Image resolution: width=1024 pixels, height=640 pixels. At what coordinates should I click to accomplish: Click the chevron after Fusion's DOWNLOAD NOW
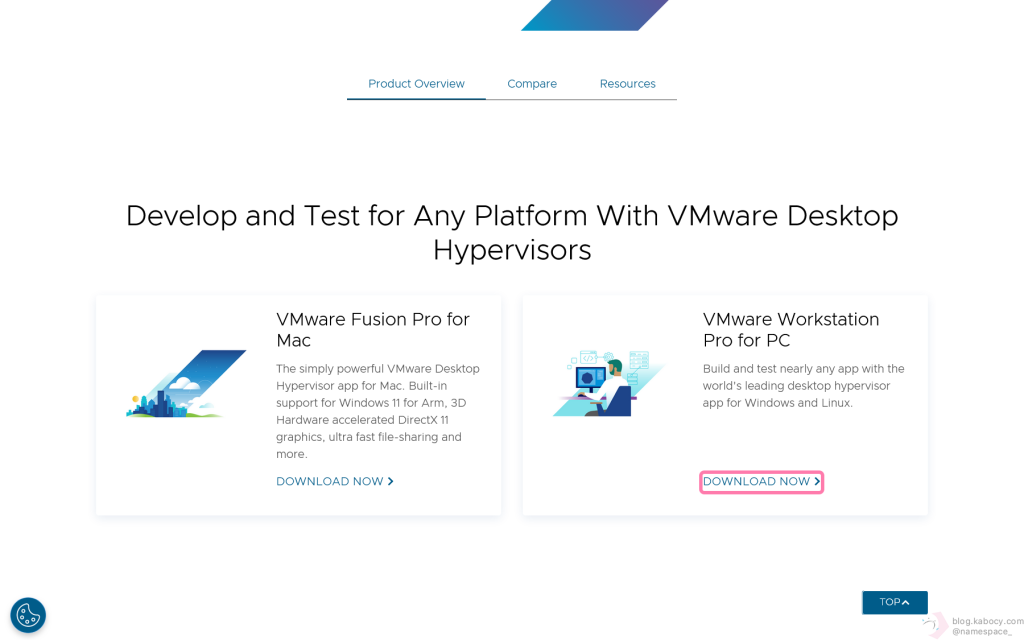click(x=391, y=482)
